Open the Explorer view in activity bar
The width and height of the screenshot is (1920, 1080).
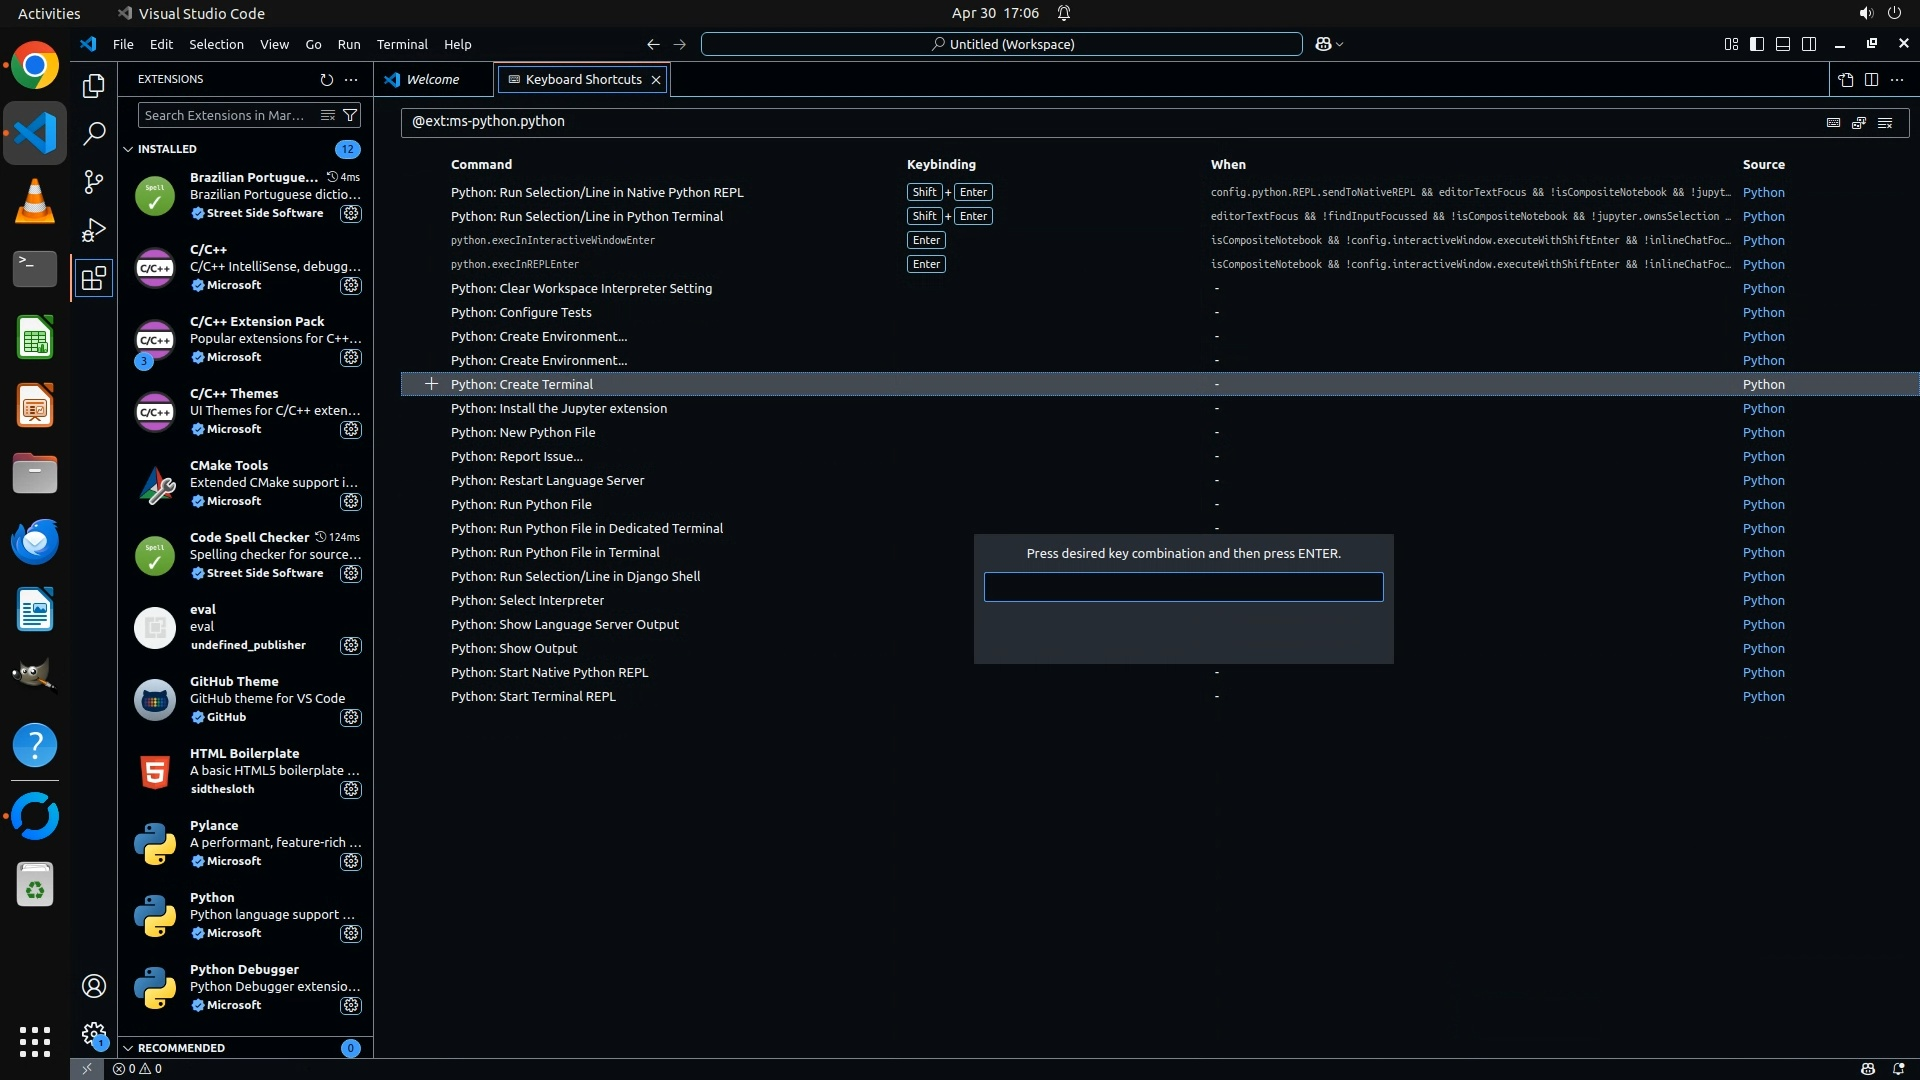pos(93,86)
